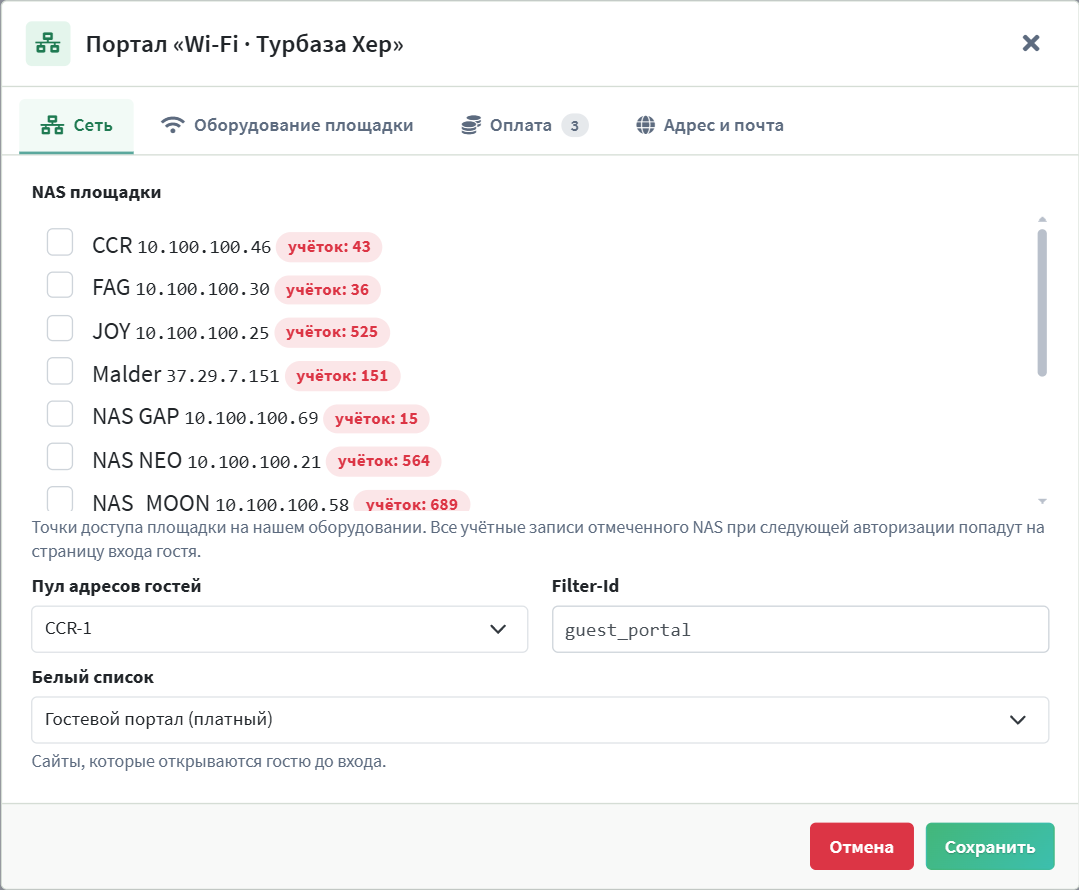
Task: Click the NAS list scroll-down arrow
Action: pyautogui.click(x=1042, y=501)
